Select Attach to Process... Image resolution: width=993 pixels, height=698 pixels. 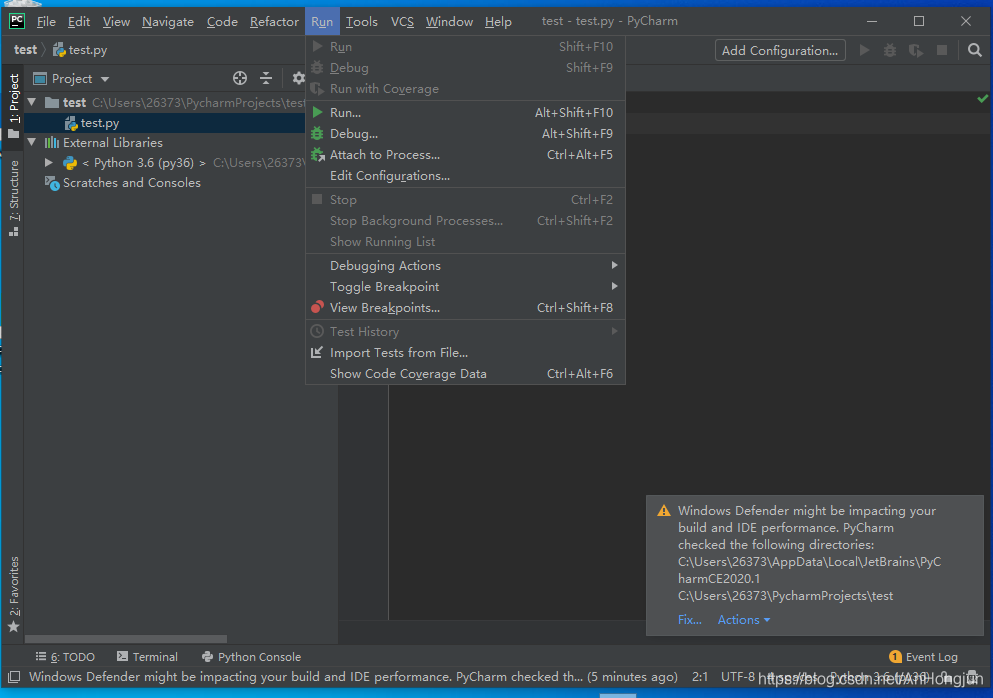(465, 155)
